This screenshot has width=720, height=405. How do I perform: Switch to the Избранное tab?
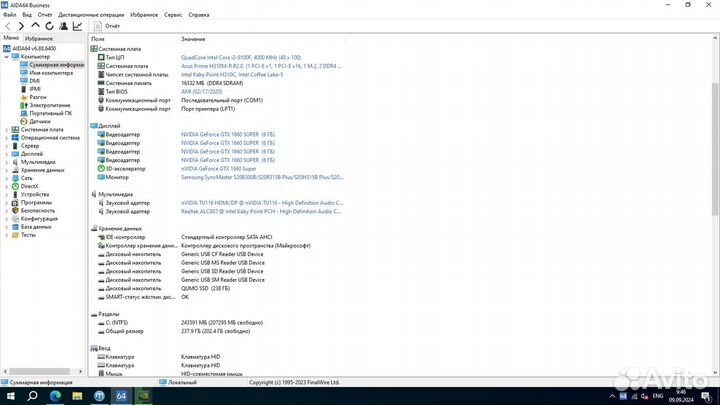coord(38,38)
